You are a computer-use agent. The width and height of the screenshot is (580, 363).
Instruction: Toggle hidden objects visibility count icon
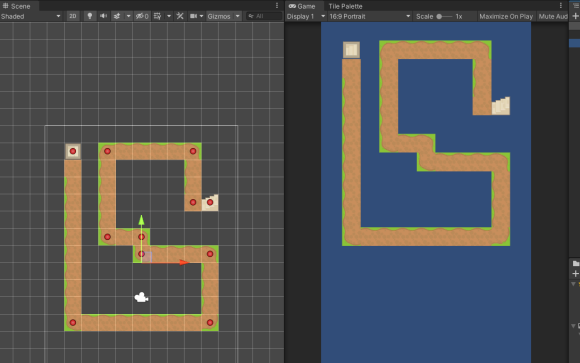coord(142,16)
